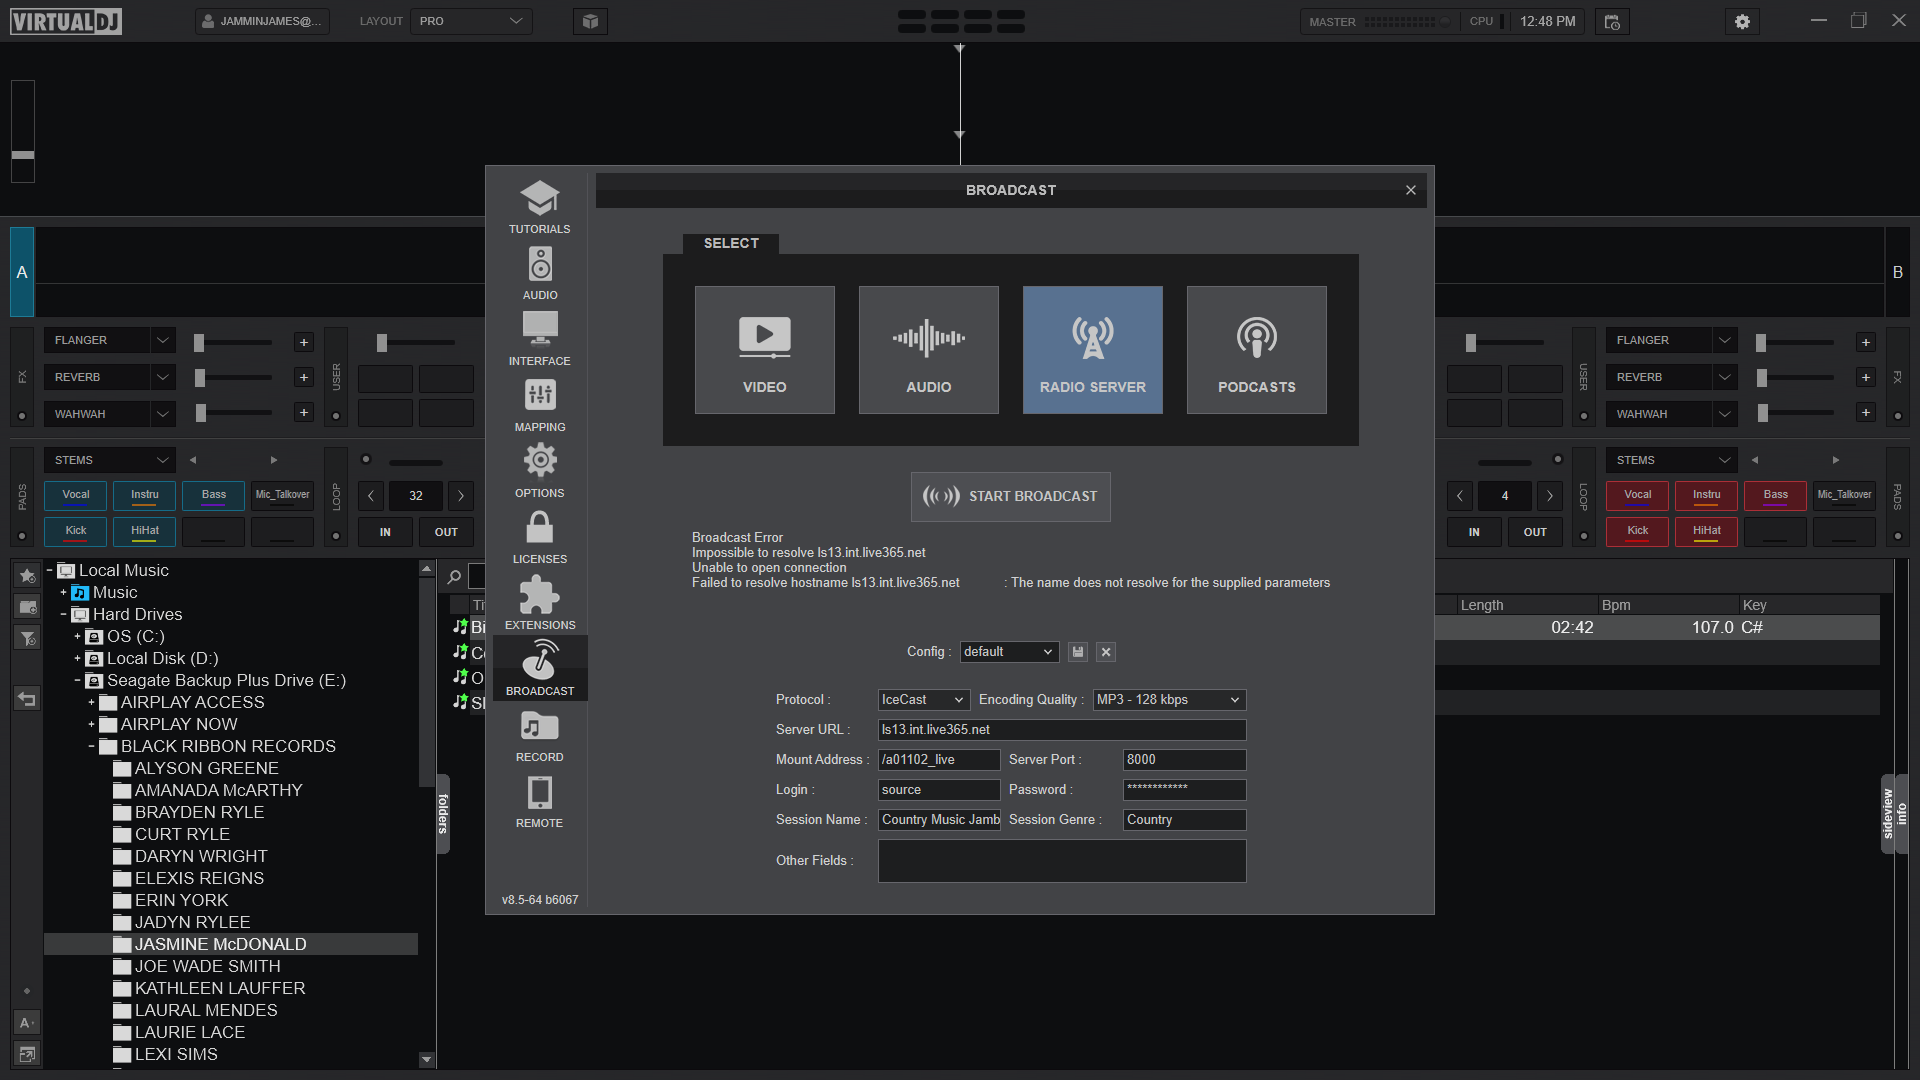Open the Options settings page
1920x1080 pixels.
click(x=539, y=471)
